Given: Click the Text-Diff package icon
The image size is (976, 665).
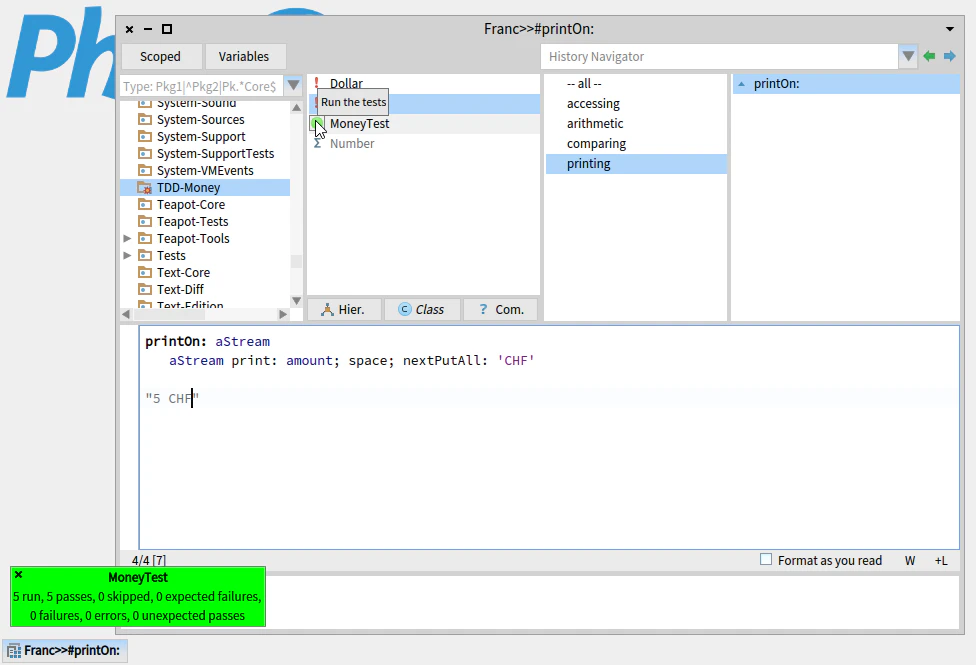Looking at the screenshot, I should (144, 290).
